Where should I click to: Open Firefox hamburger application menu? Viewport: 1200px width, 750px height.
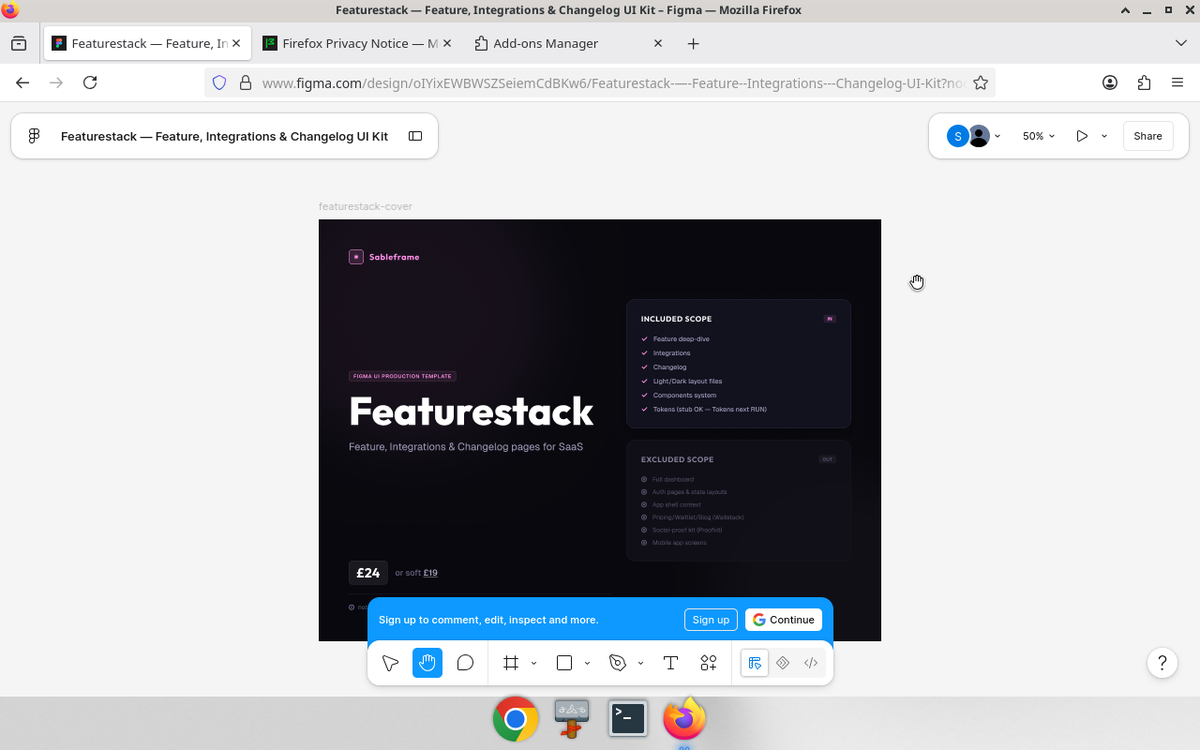tap(1178, 83)
